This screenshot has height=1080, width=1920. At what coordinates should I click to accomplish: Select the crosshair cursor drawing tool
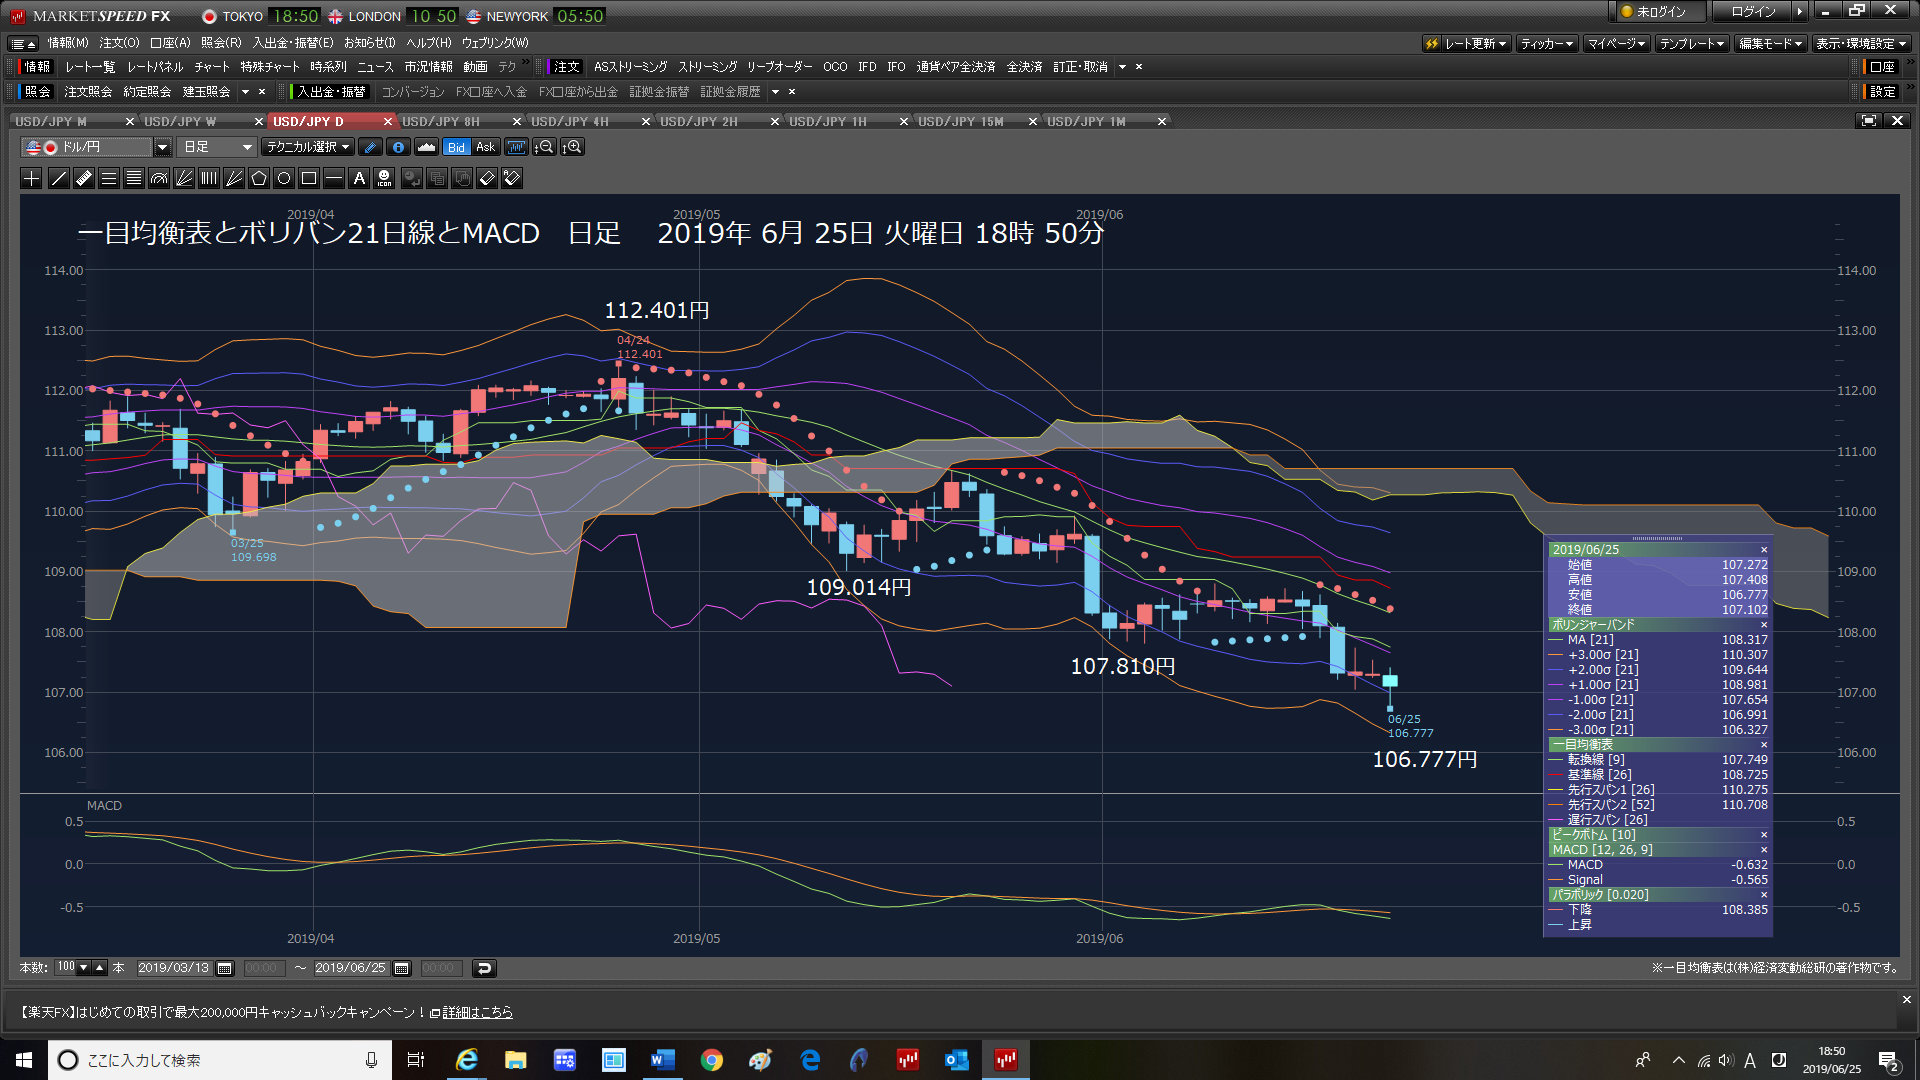pyautogui.click(x=31, y=178)
